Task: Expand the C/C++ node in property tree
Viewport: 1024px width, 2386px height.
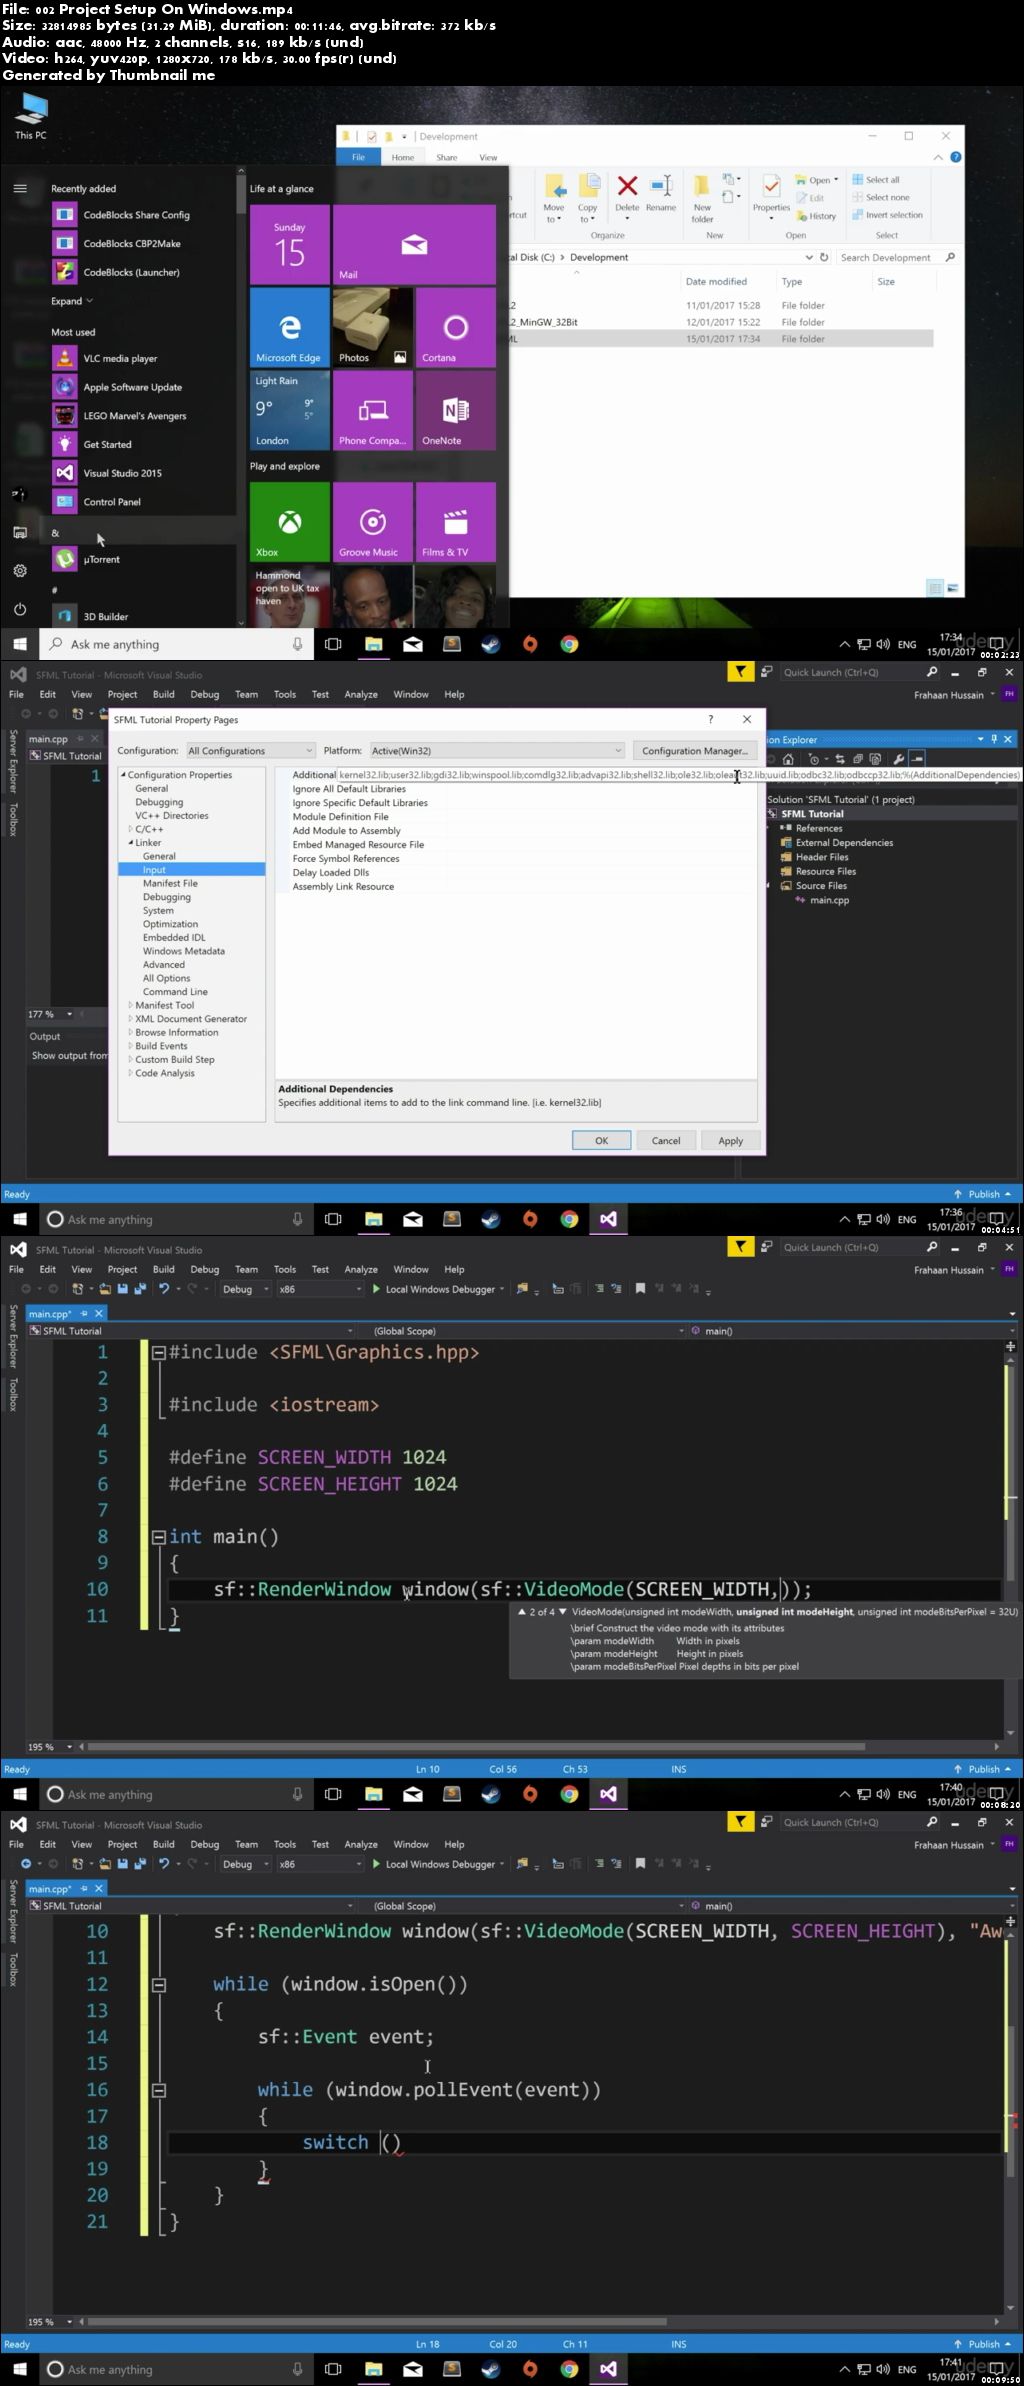Action: (x=130, y=829)
